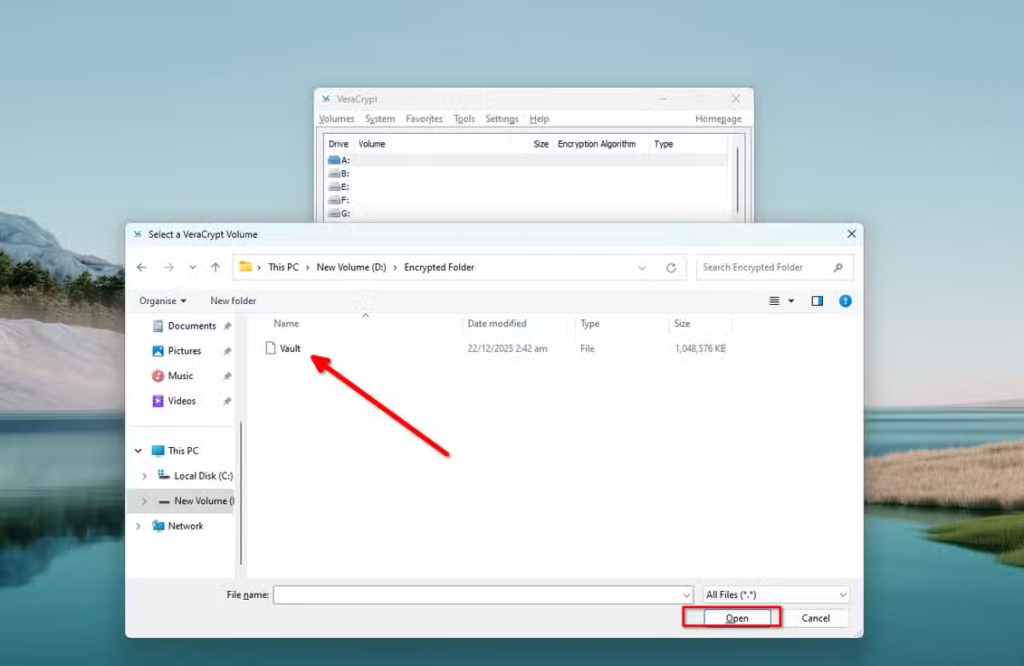Click the Cancel button

click(x=815, y=618)
